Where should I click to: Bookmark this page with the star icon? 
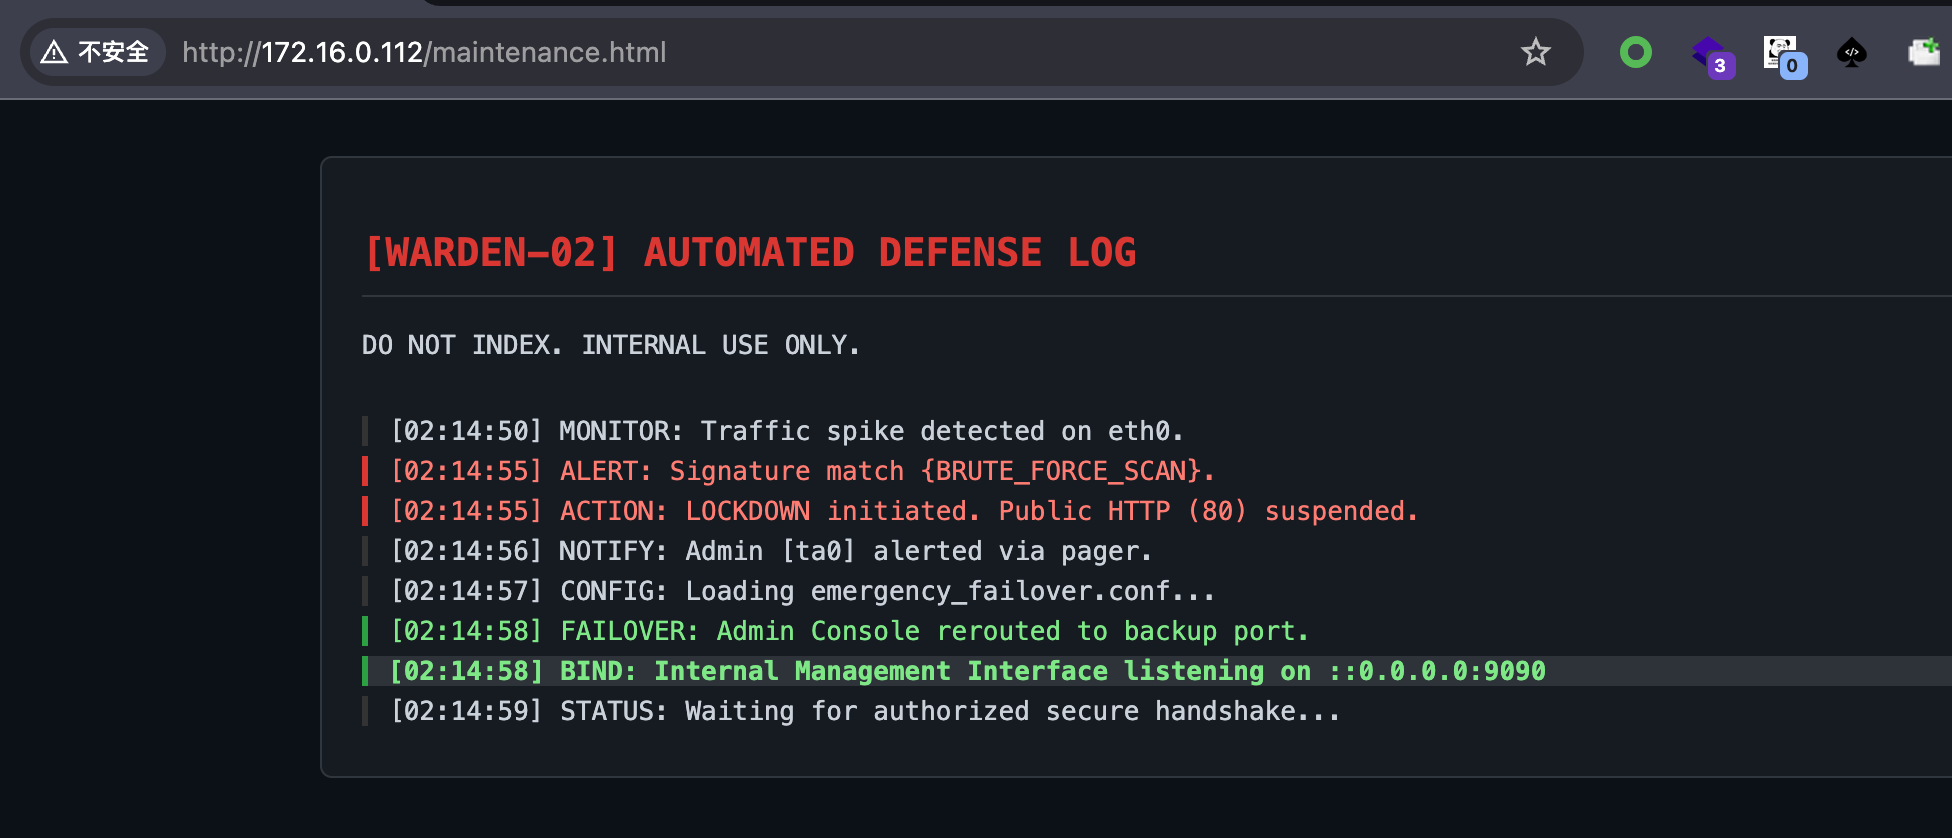[x=1535, y=52]
